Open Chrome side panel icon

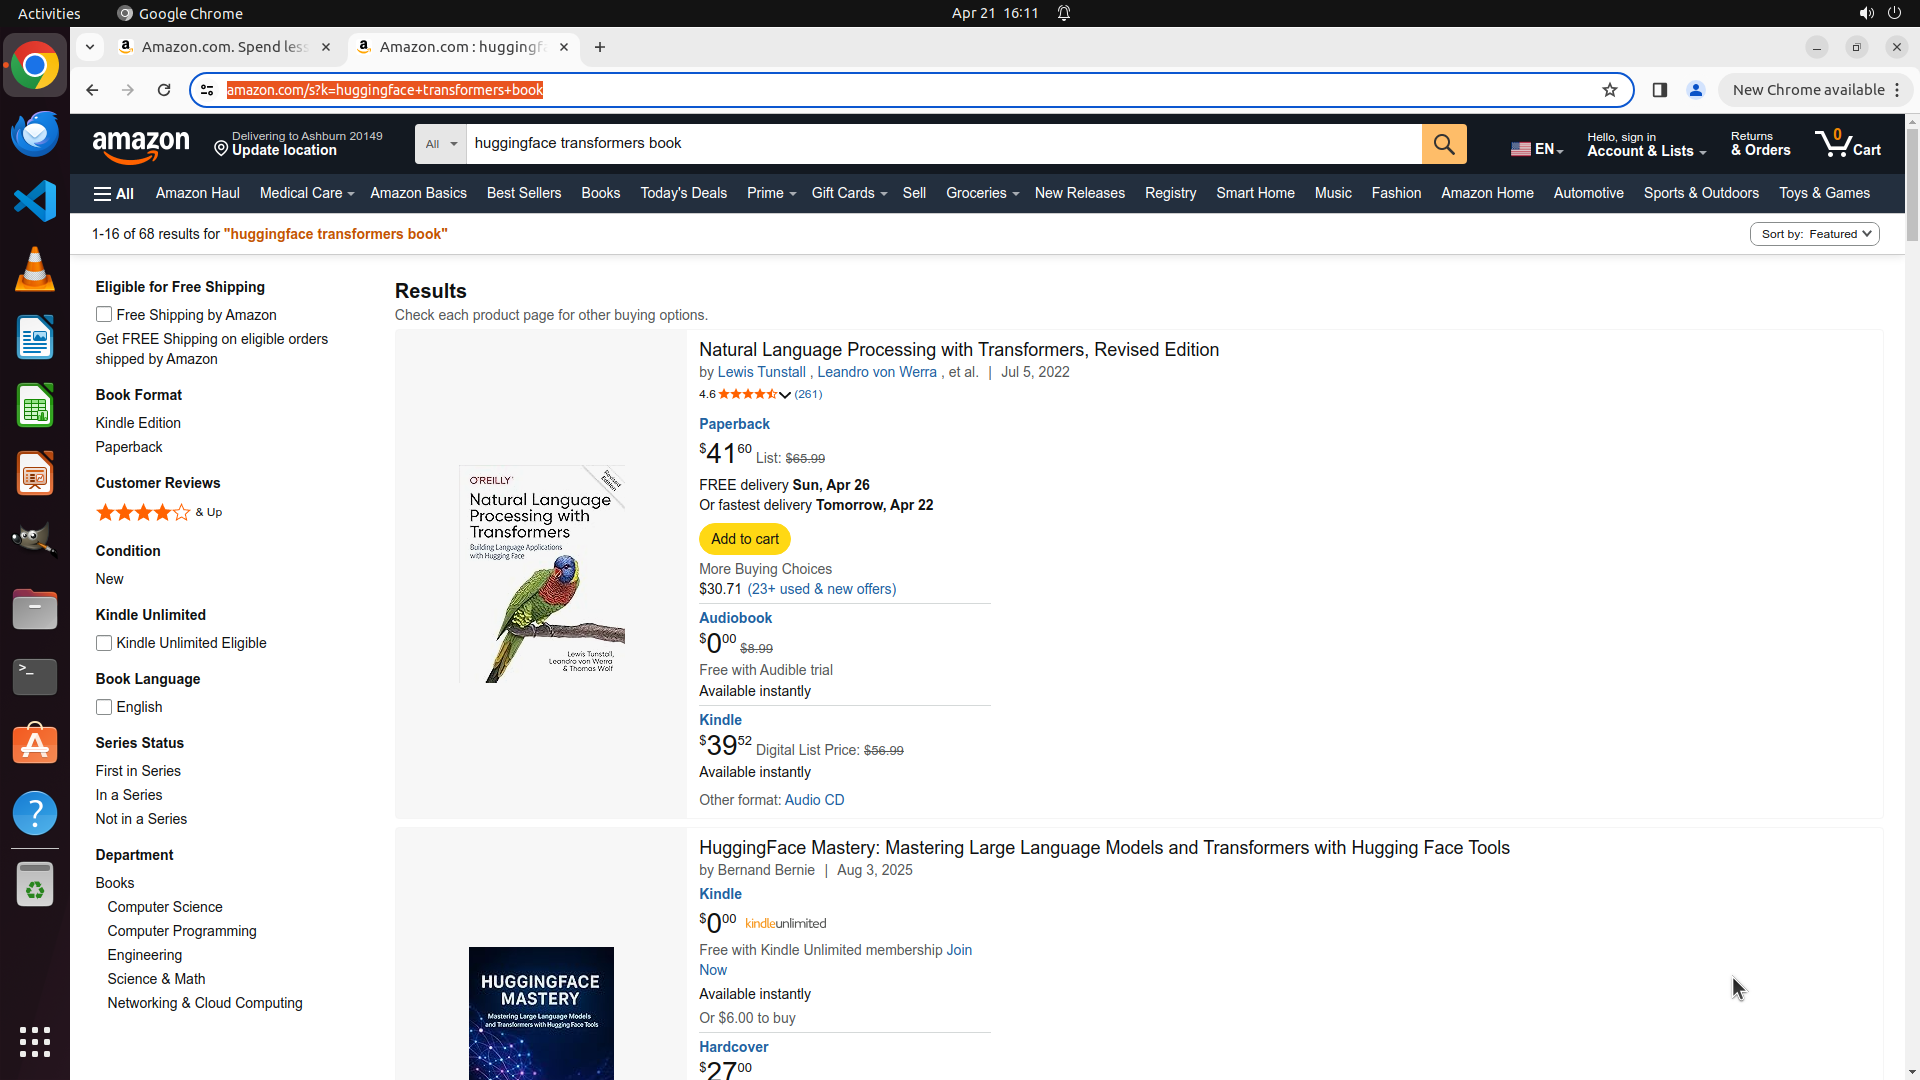point(1660,90)
